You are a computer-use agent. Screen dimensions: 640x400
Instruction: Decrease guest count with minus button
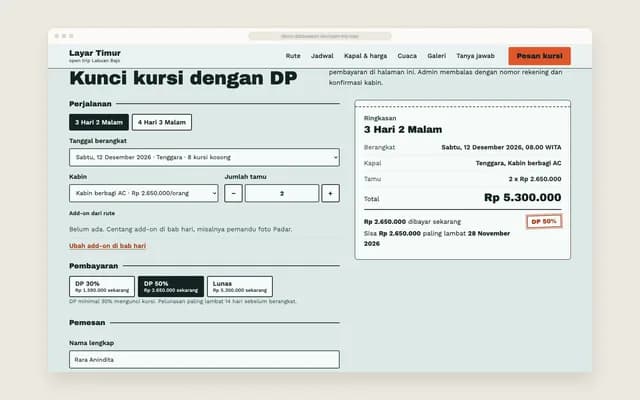pos(233,193)
